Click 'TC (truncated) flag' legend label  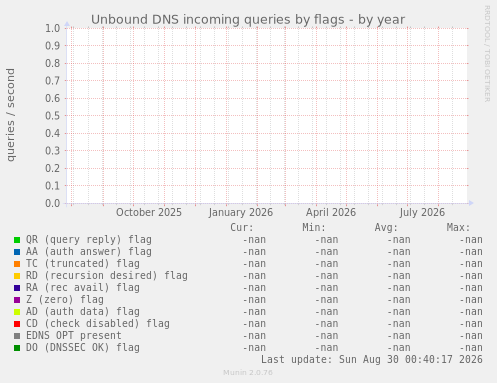pos(83,264)
